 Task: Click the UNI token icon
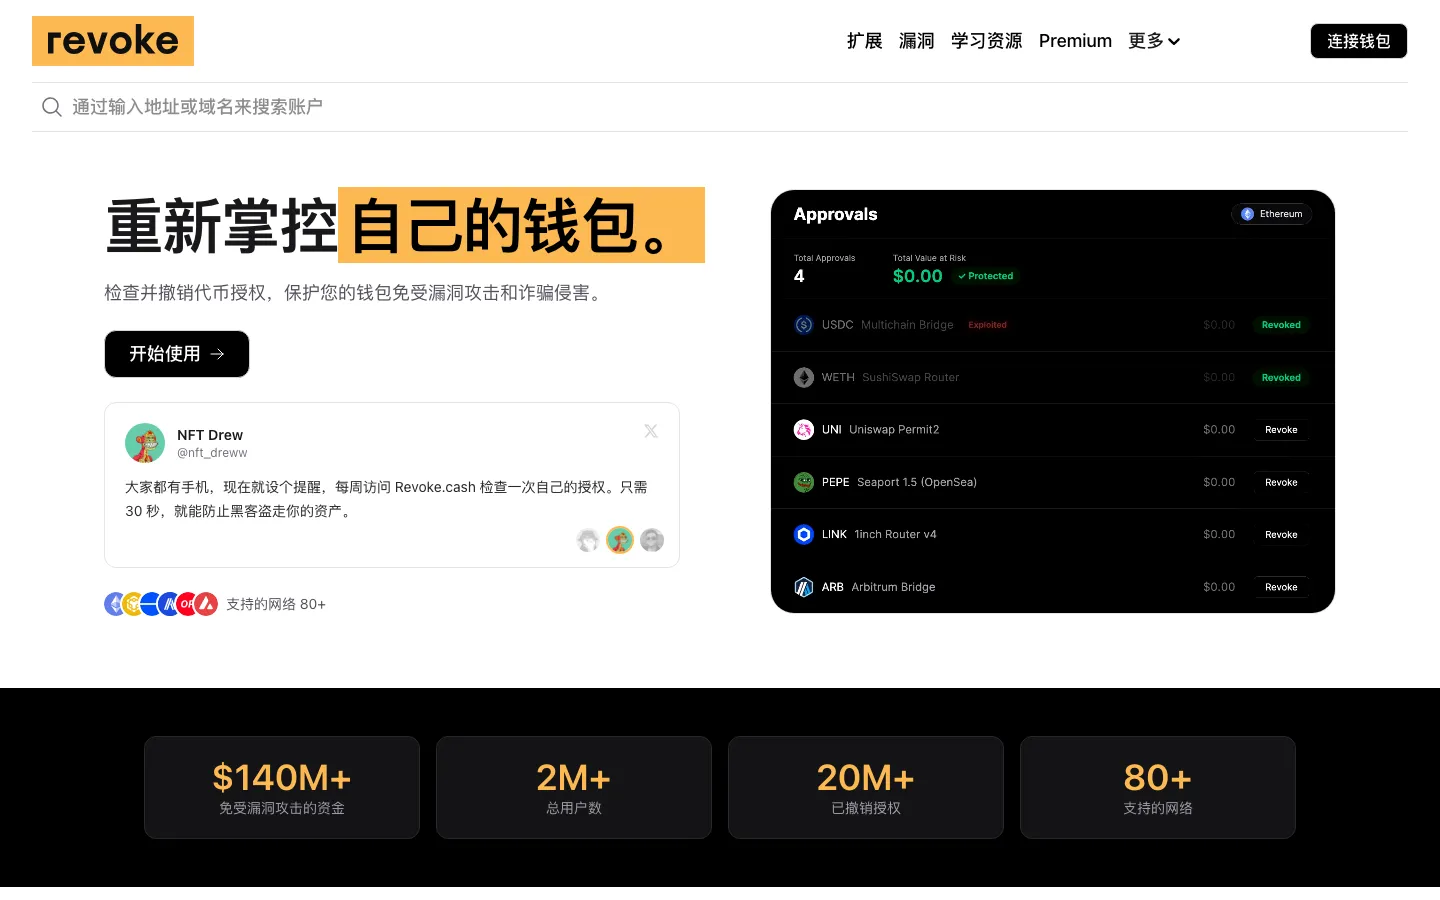[x=804, y=430]
